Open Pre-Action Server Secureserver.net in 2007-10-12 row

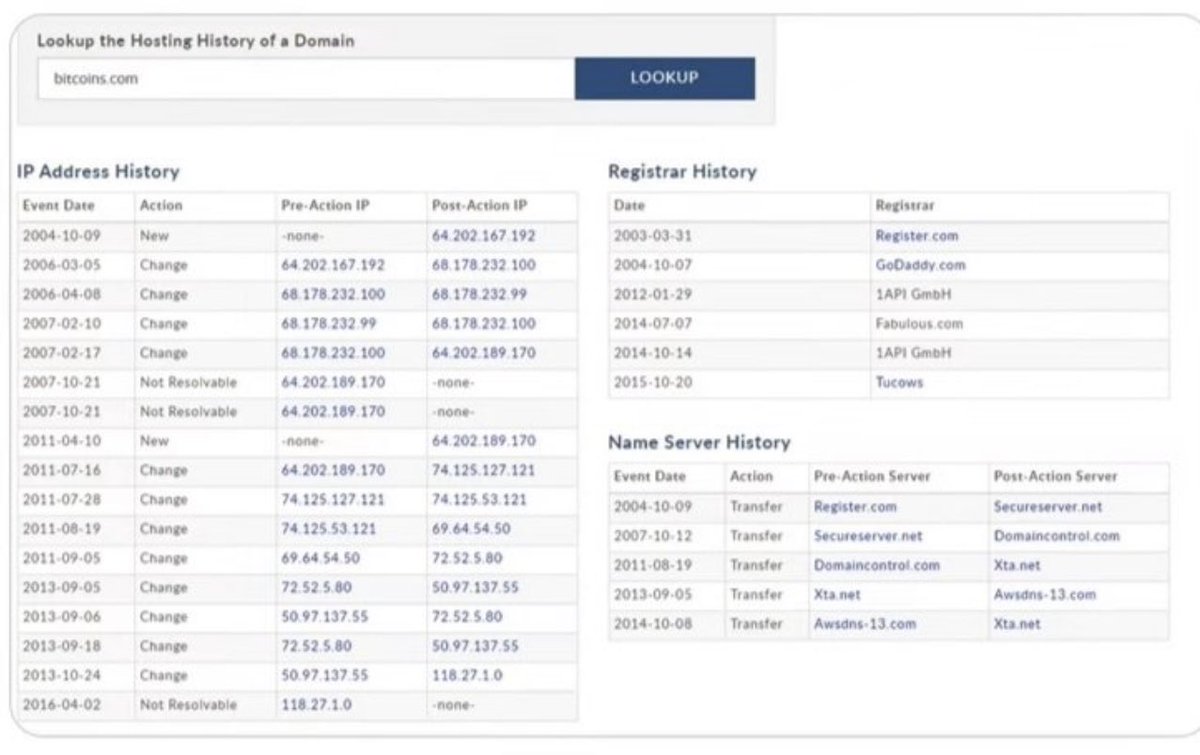(868, 536)
